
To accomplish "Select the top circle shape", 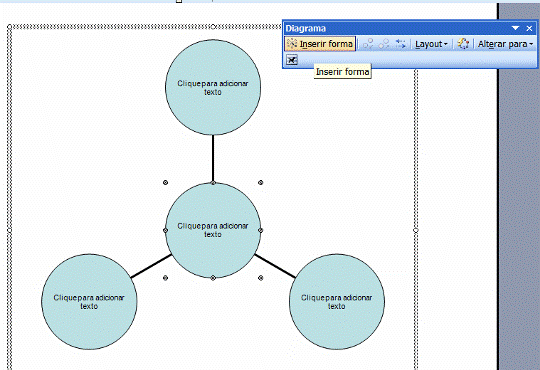I will point(213,87).
